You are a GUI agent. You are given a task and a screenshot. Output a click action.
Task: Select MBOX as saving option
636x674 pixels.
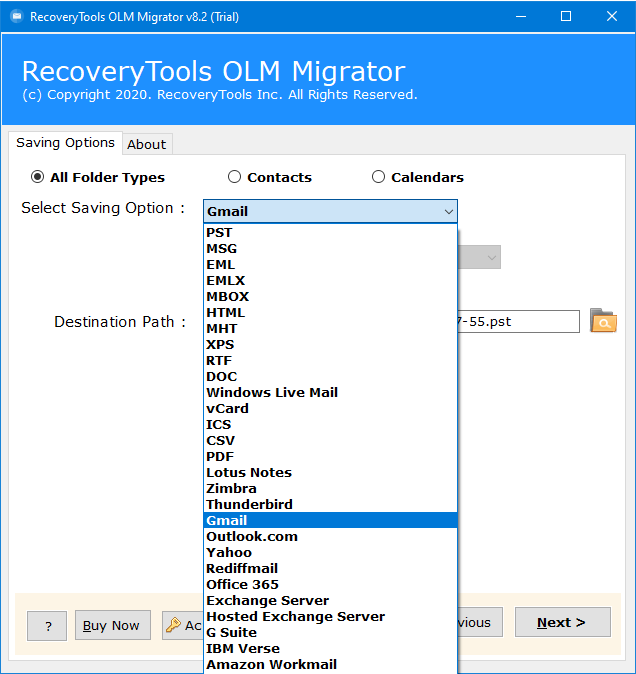click(330, 297)
